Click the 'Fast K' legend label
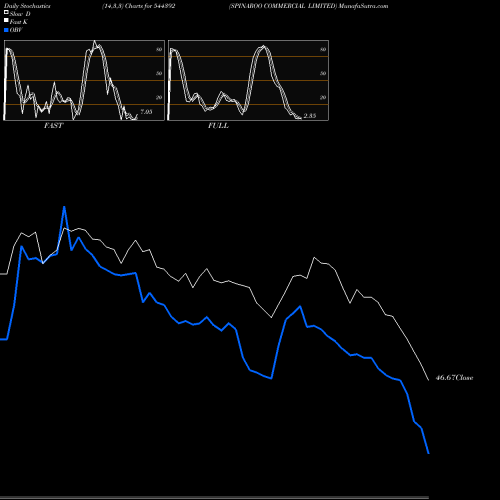500x500 pixels. pos(19,22)
